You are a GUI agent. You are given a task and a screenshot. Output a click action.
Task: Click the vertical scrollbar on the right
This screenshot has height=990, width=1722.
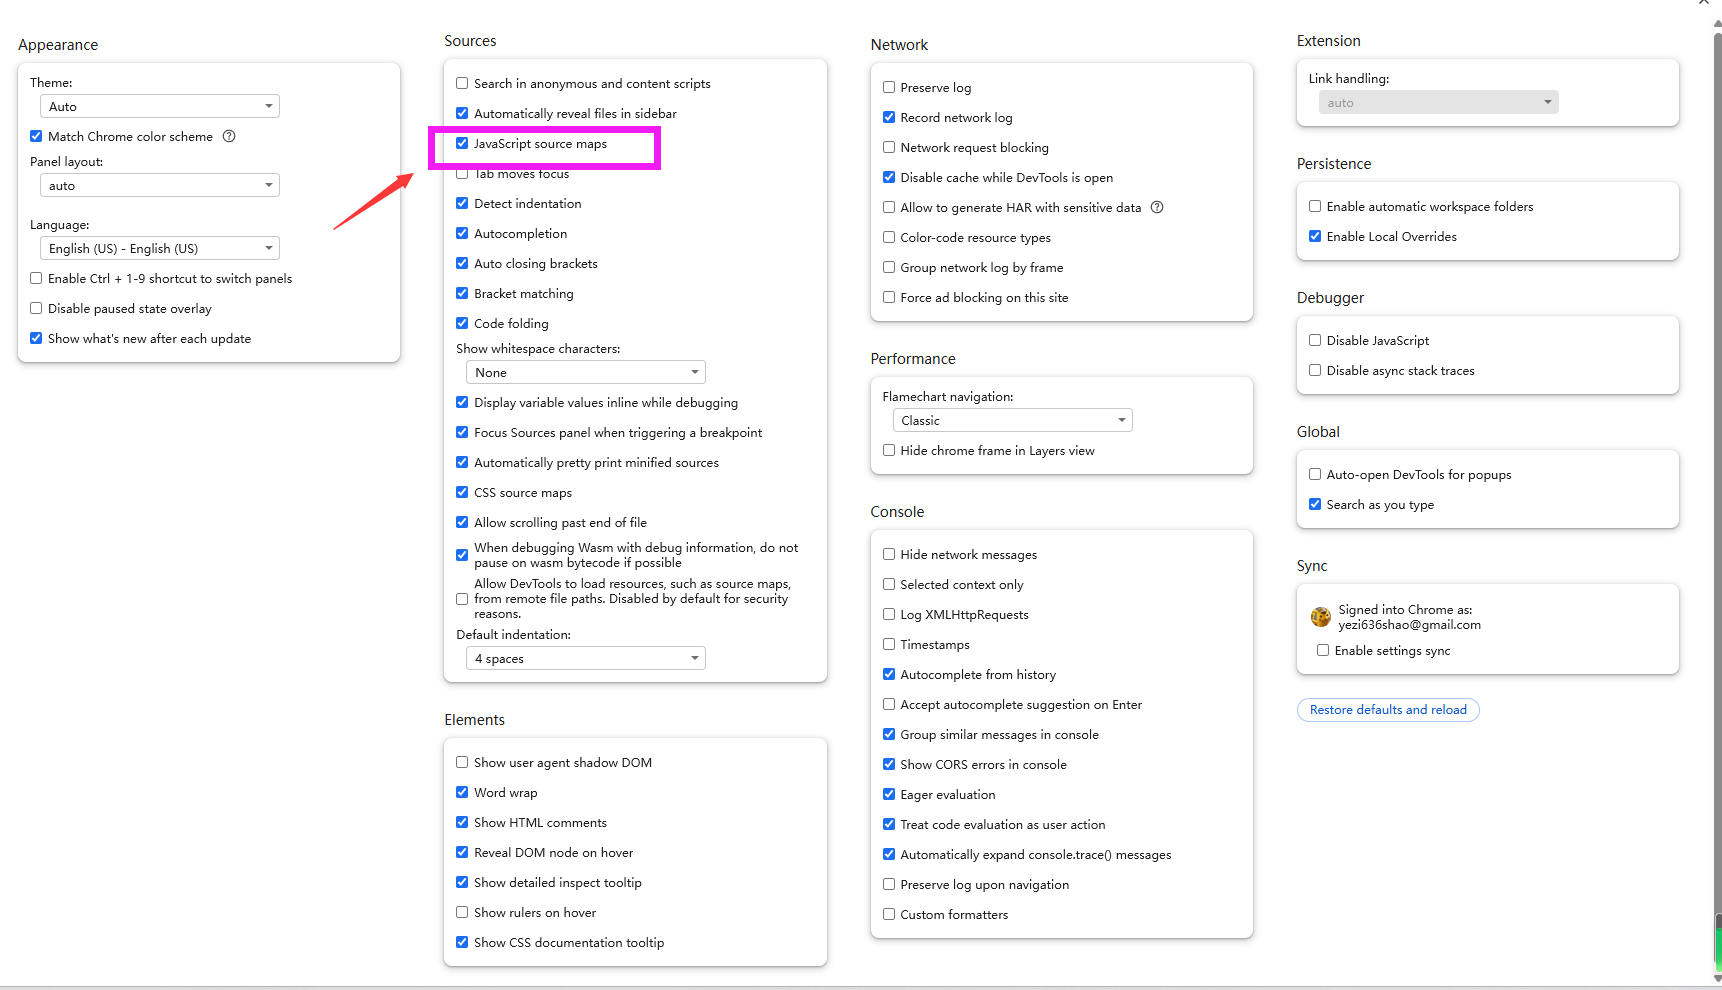point(1717,500)
